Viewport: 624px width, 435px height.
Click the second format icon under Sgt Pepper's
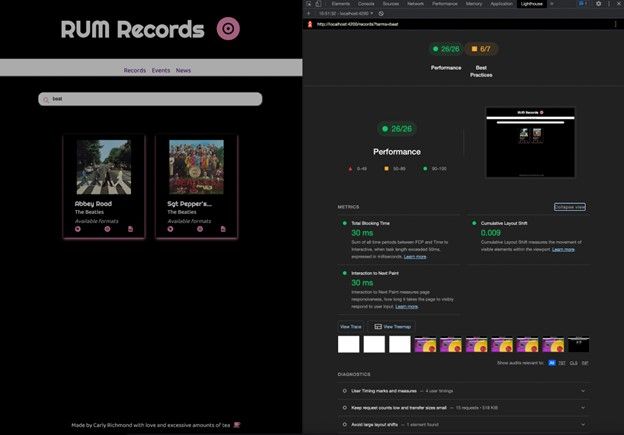click(200, 229)
